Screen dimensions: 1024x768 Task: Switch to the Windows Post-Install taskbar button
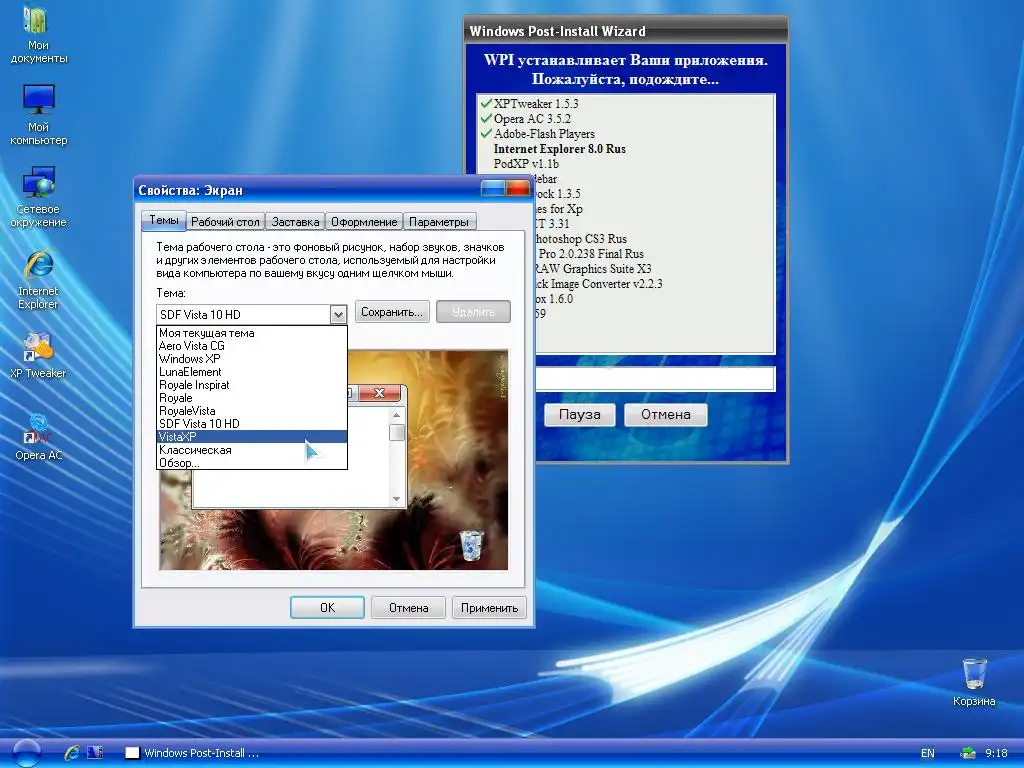pyautogui.click(x=193, y=753)
